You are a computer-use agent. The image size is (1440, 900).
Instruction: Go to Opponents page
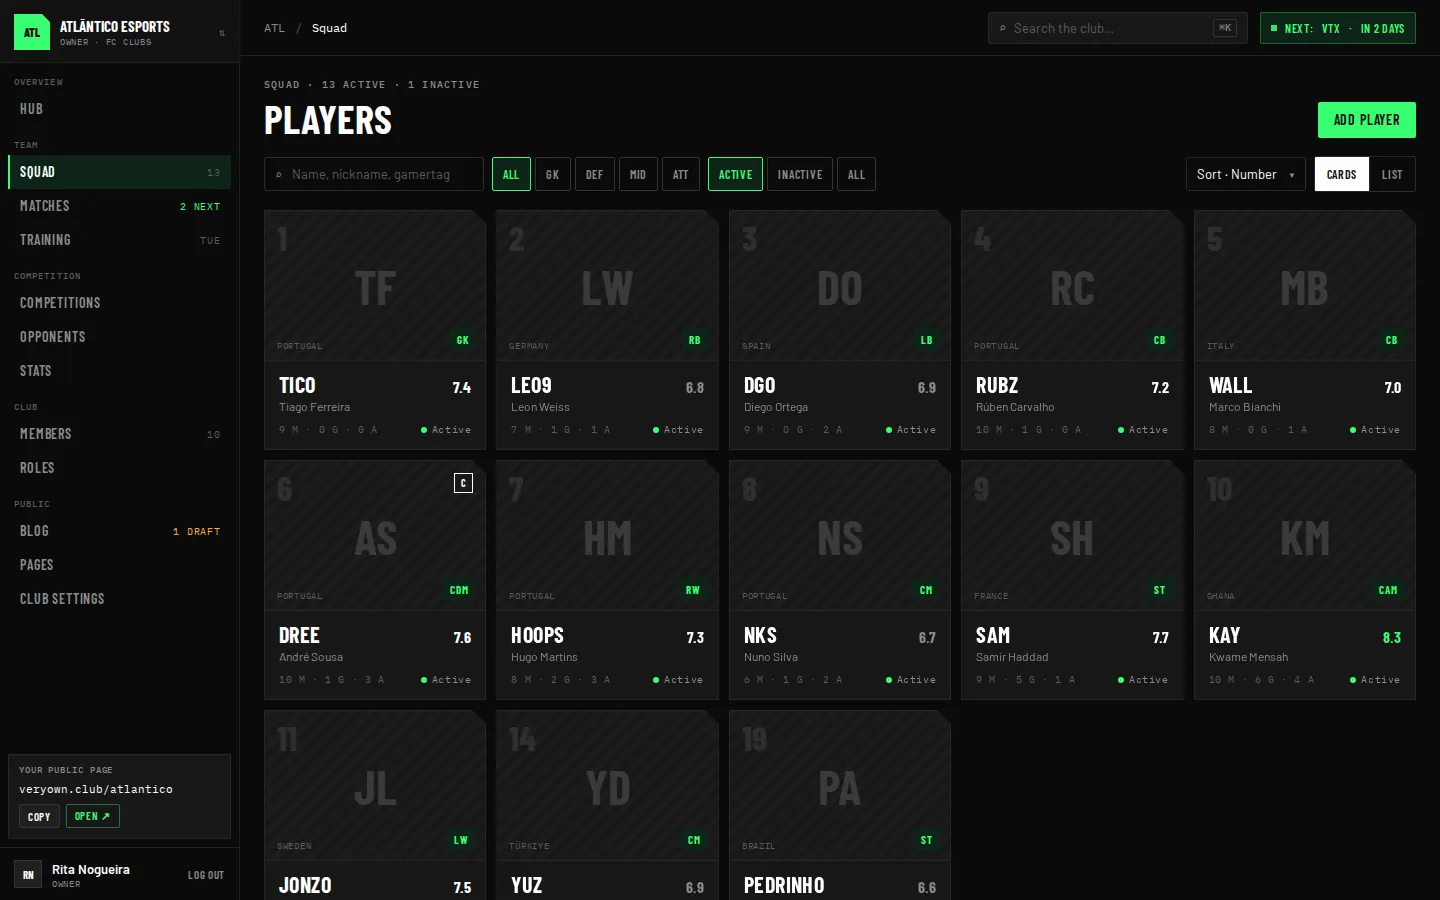[119, 337]
